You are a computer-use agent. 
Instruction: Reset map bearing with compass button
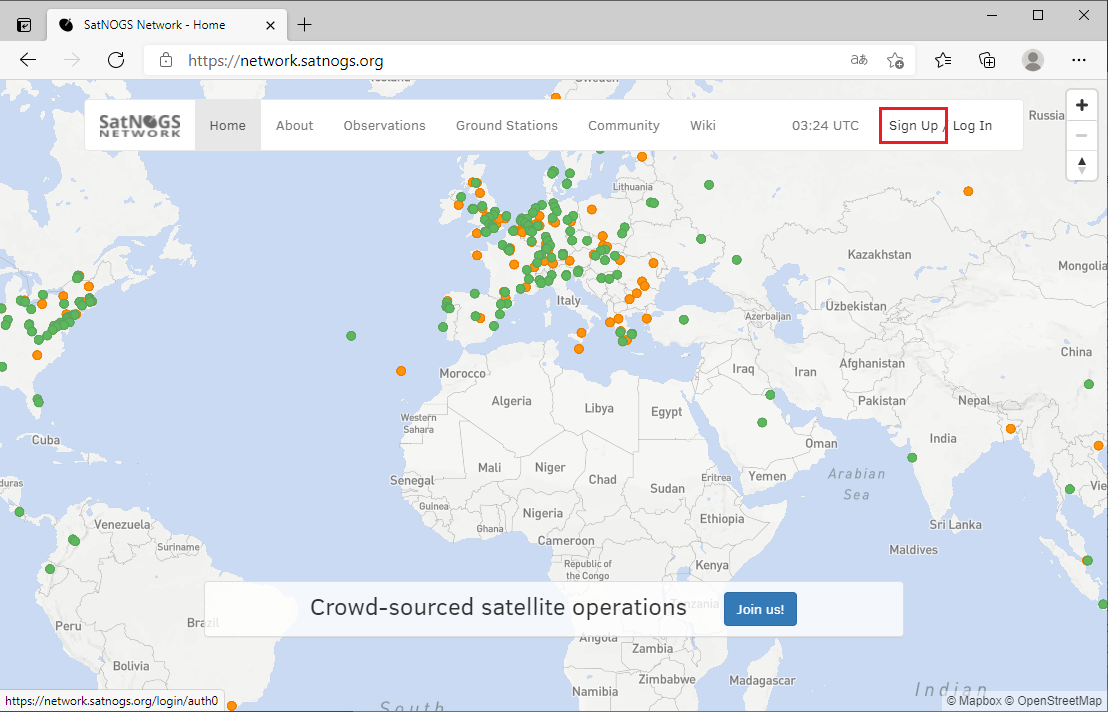pos(1081,165)
